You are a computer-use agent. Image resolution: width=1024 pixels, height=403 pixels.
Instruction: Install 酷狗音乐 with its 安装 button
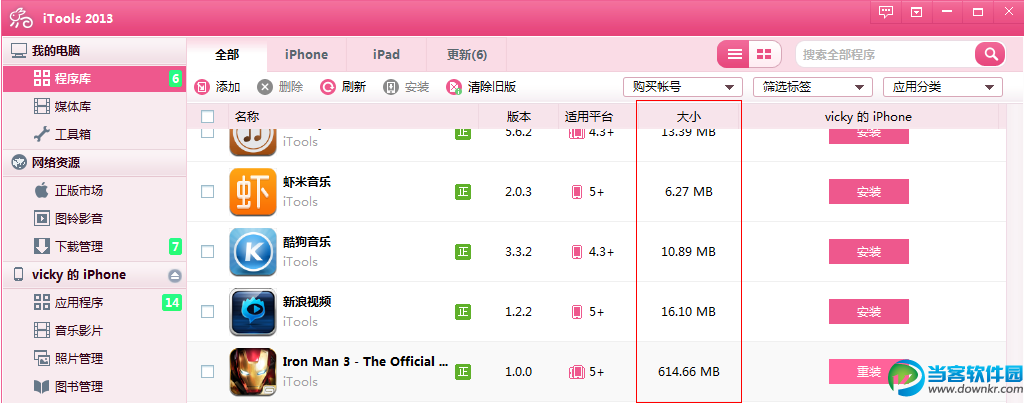[869, 252]
